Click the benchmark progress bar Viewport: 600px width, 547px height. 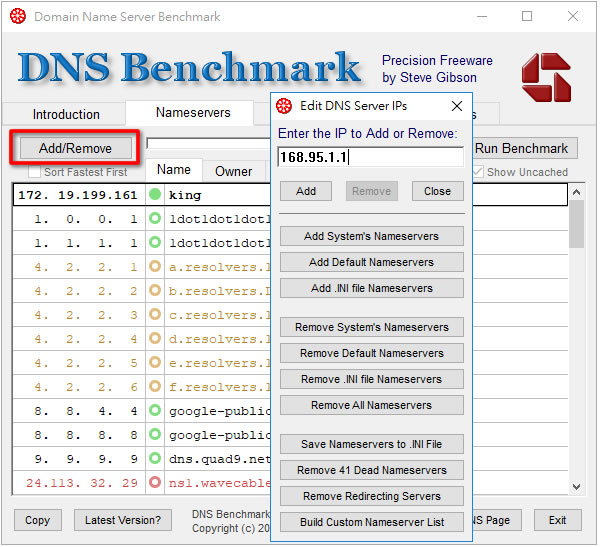(209, 144)
